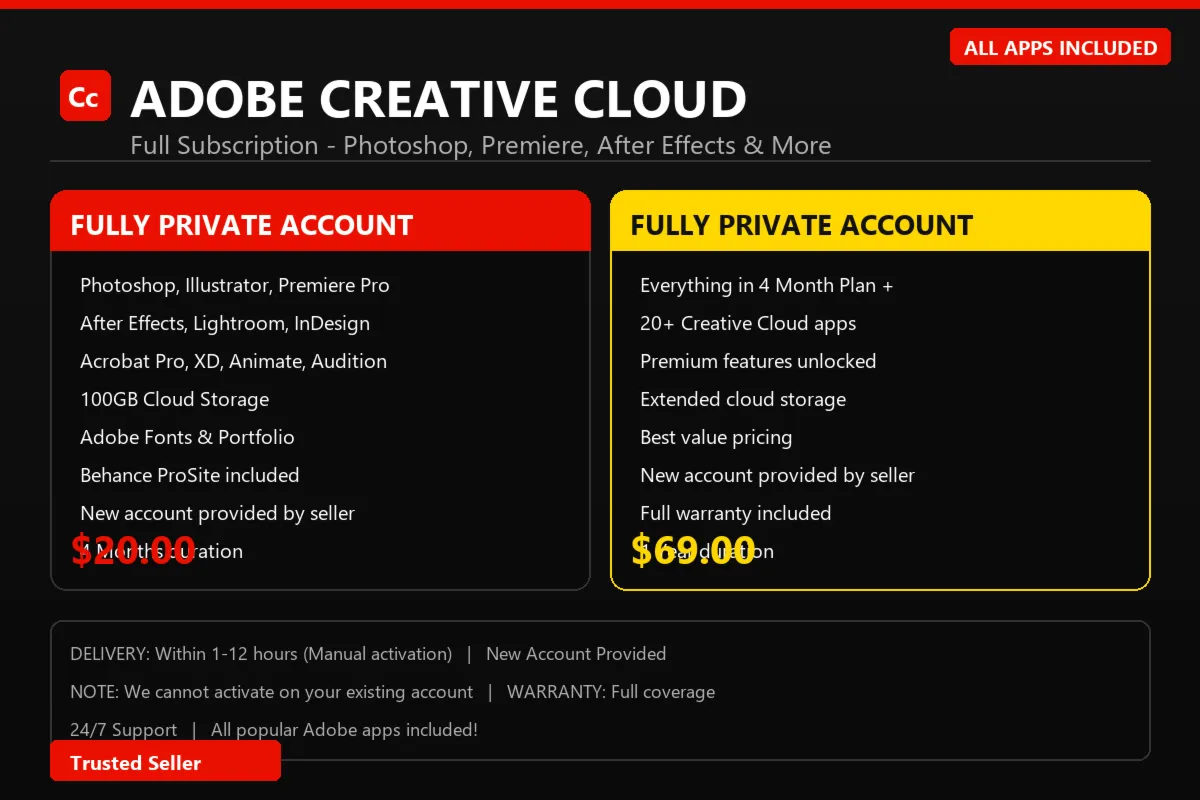Click the ALL APPS INCLUDED badge

(x=1060, y=47)
